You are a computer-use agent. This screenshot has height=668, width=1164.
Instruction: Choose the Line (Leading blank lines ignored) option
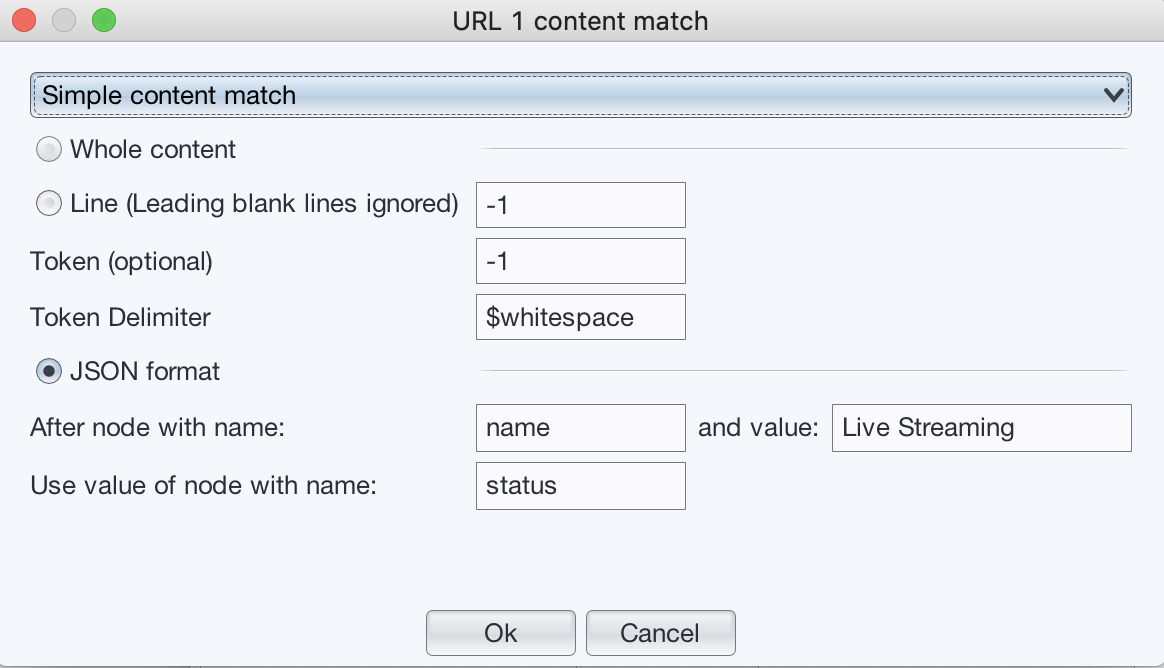tap(48, 204)
